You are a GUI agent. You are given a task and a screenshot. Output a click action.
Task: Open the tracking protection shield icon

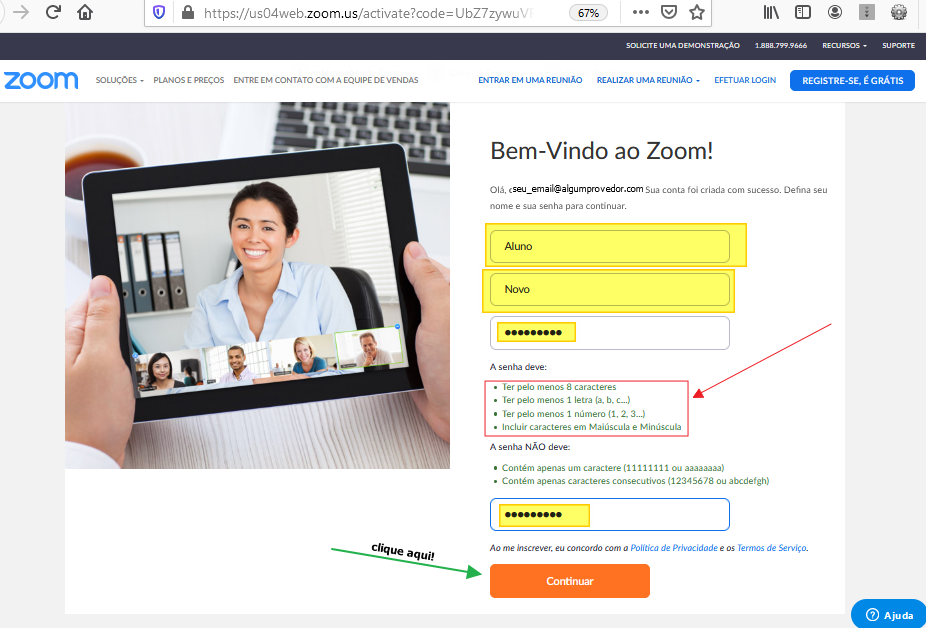pos(159,12)
